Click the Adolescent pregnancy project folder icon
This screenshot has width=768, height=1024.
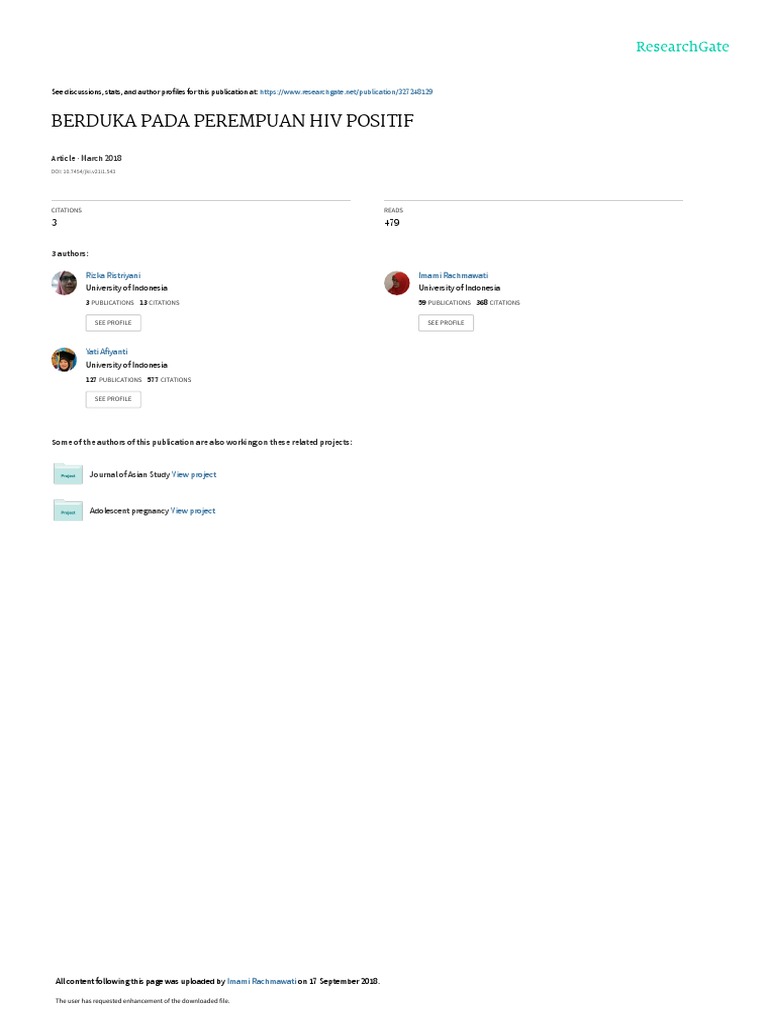68,510
